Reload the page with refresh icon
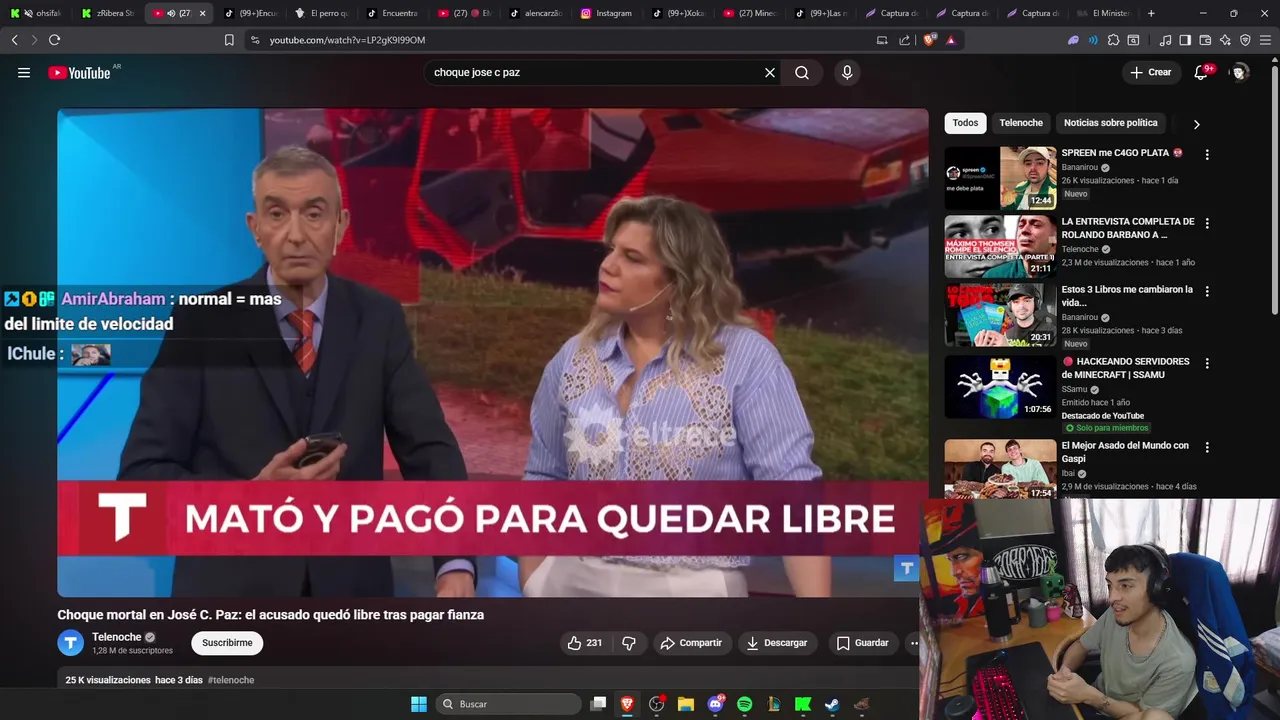This screenshot has height=720, width=1280. pos(54,40)
